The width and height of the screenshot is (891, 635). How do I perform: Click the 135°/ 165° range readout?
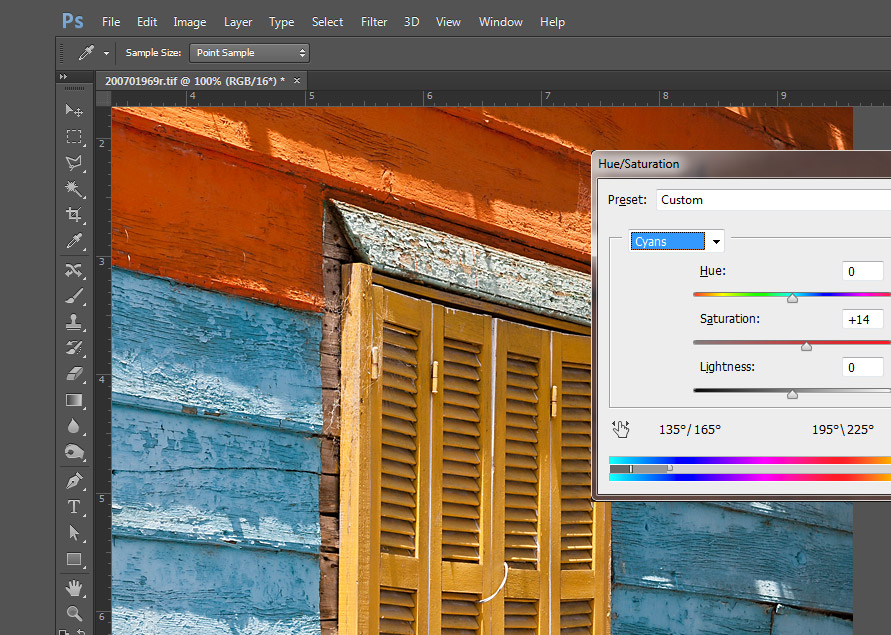coord(689,430)
